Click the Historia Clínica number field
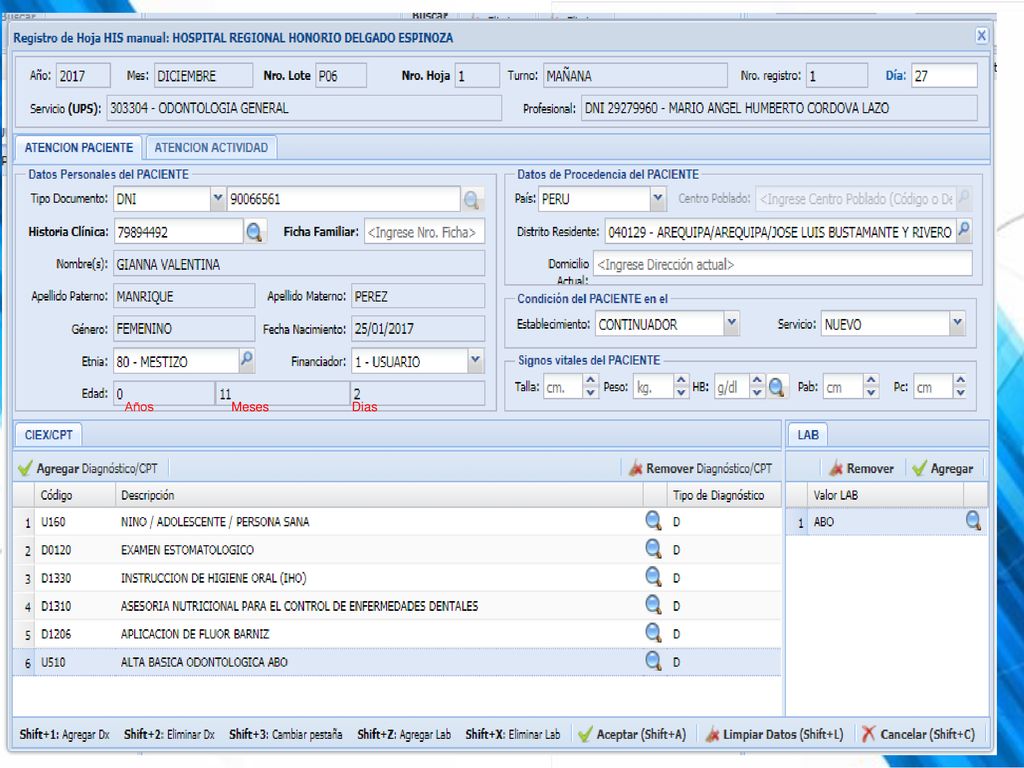1024x768 pixels. point(178,232)
